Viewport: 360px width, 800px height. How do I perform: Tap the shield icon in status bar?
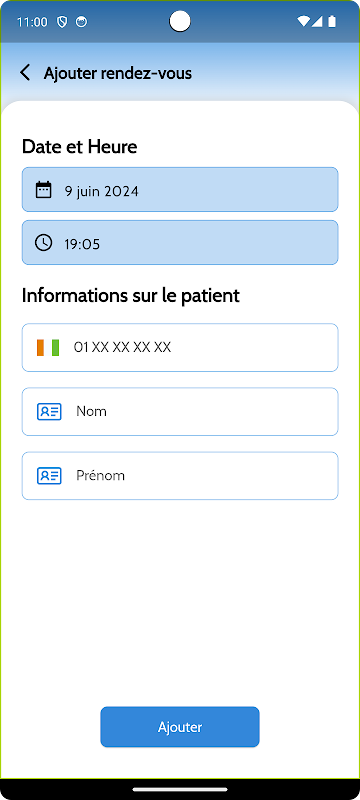tap(62, 22)
